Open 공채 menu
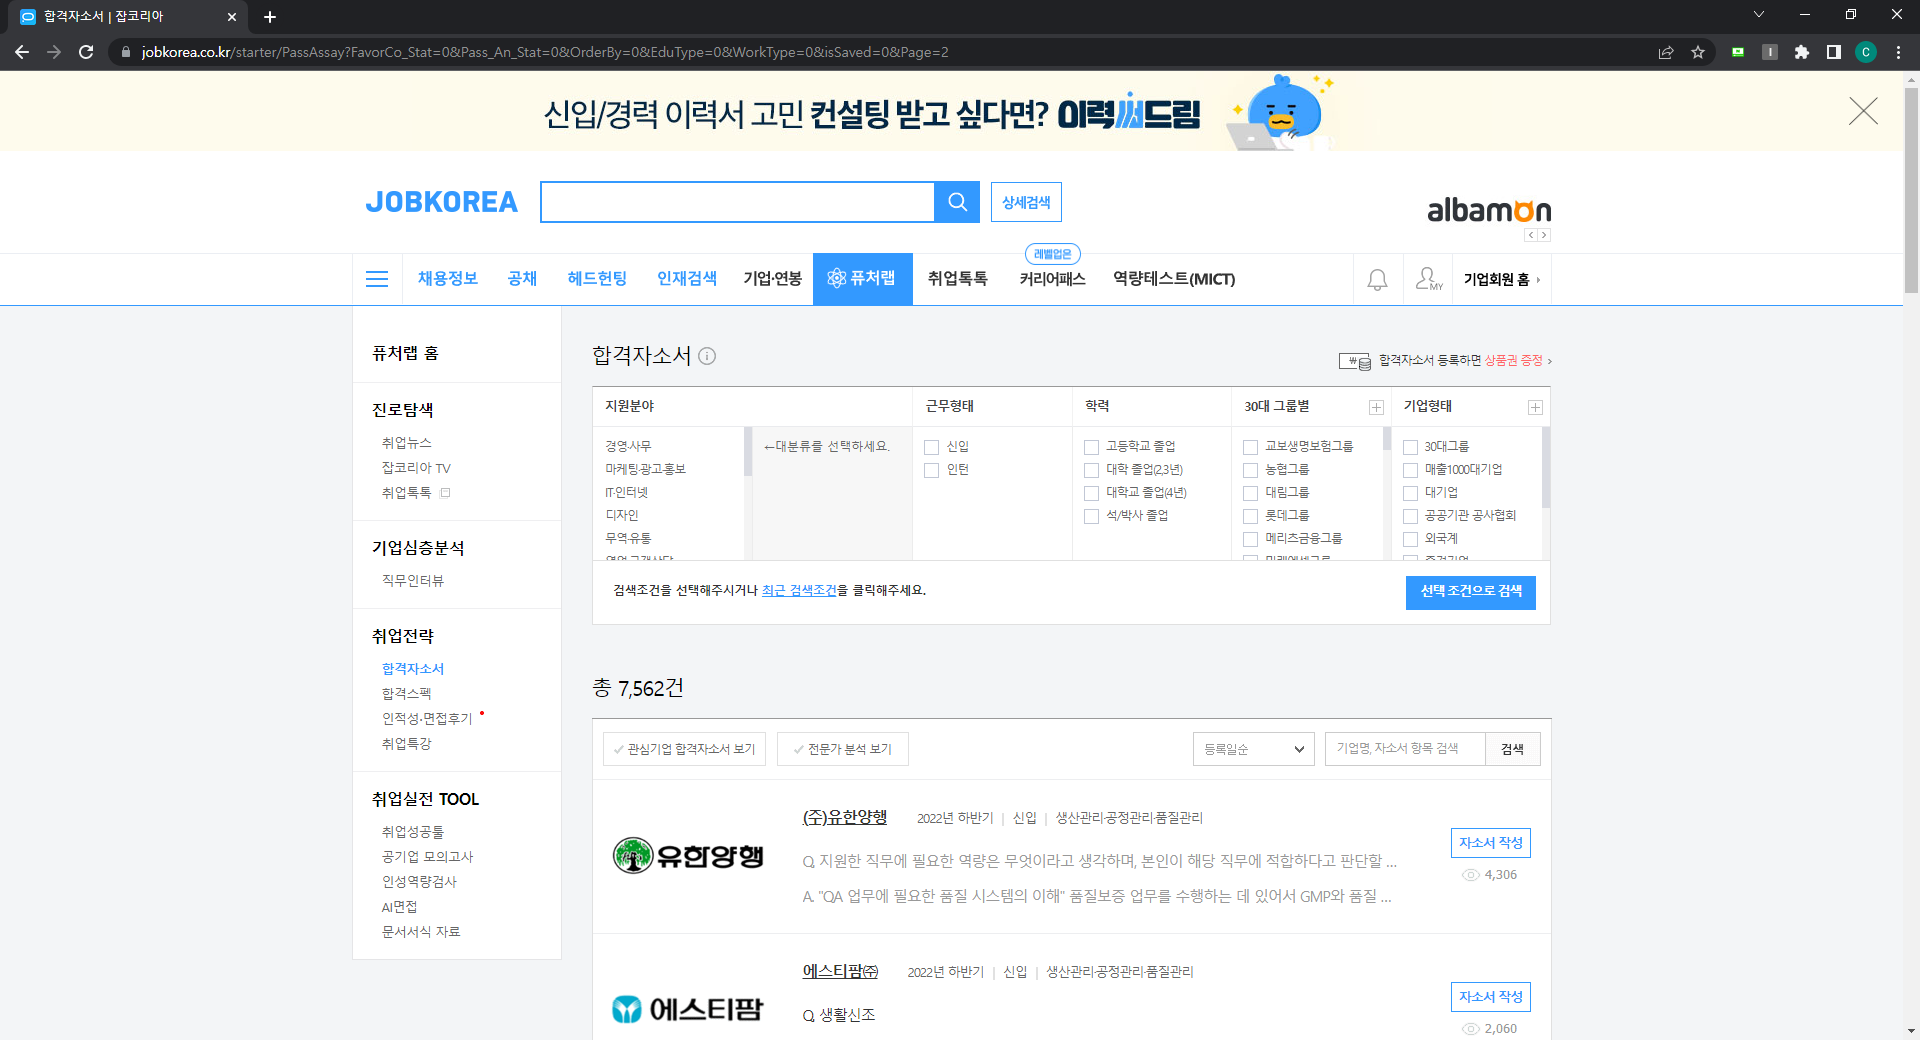 pos(522,279)
